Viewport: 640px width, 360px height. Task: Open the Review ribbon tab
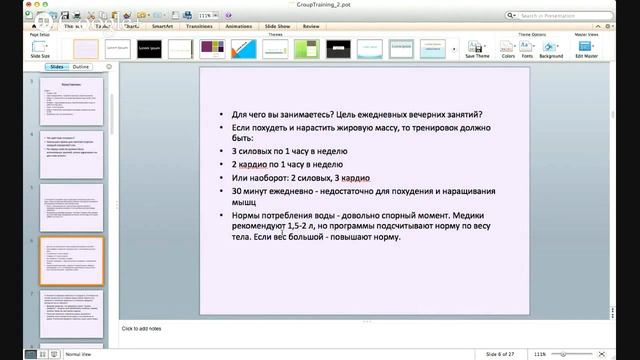[x=311, y=26]
